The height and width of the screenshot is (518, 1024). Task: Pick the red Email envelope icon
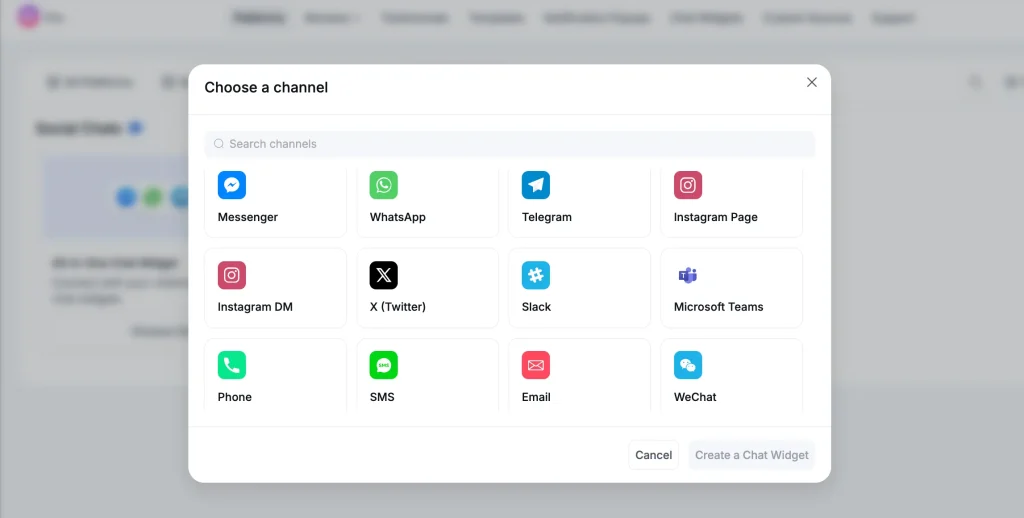click(536, 365)
